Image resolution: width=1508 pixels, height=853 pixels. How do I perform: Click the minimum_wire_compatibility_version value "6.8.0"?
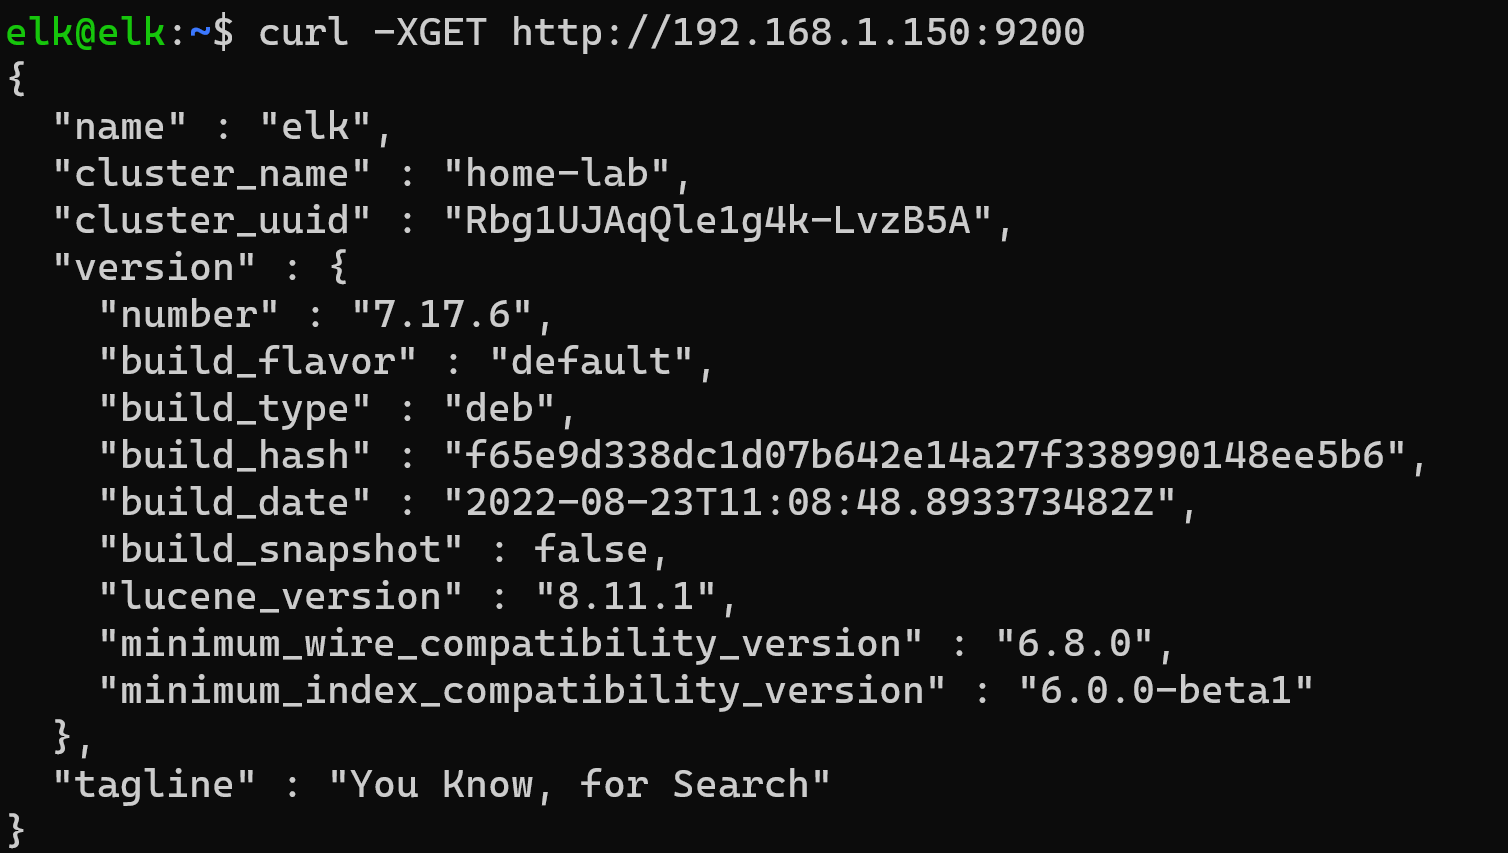pyautogui.click(x=1075, y=644)
